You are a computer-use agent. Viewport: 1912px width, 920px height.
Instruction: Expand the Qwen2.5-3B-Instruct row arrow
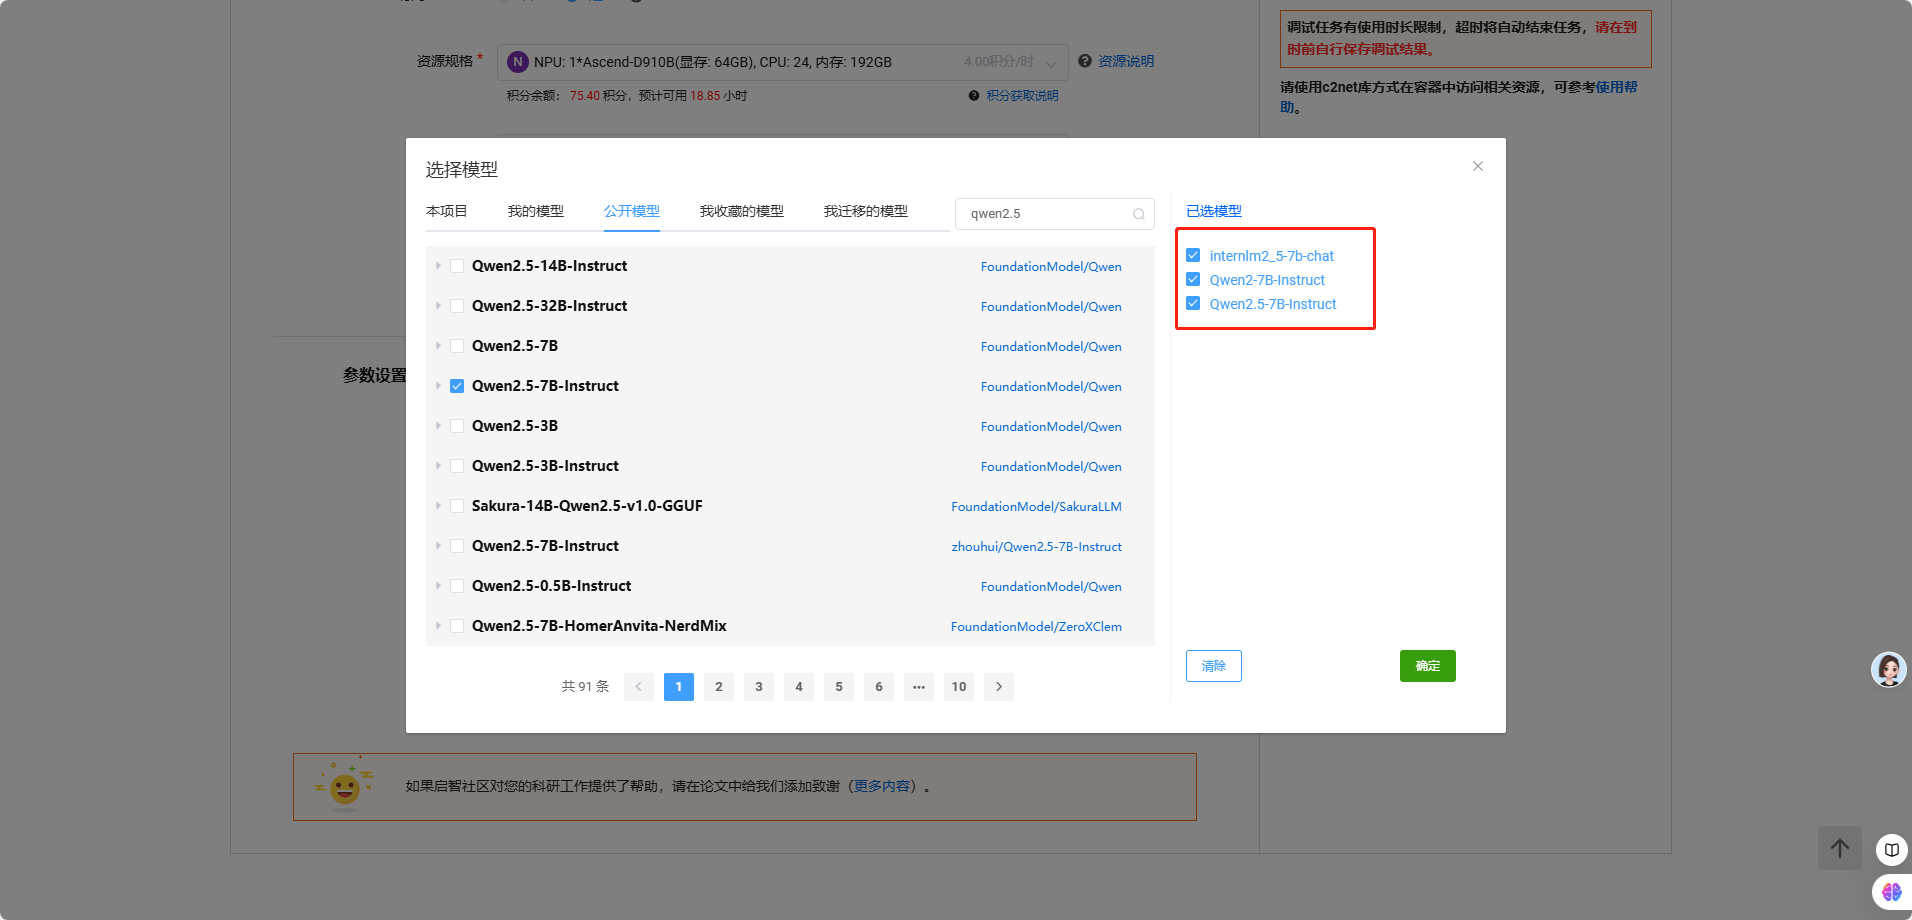(438, 466)
